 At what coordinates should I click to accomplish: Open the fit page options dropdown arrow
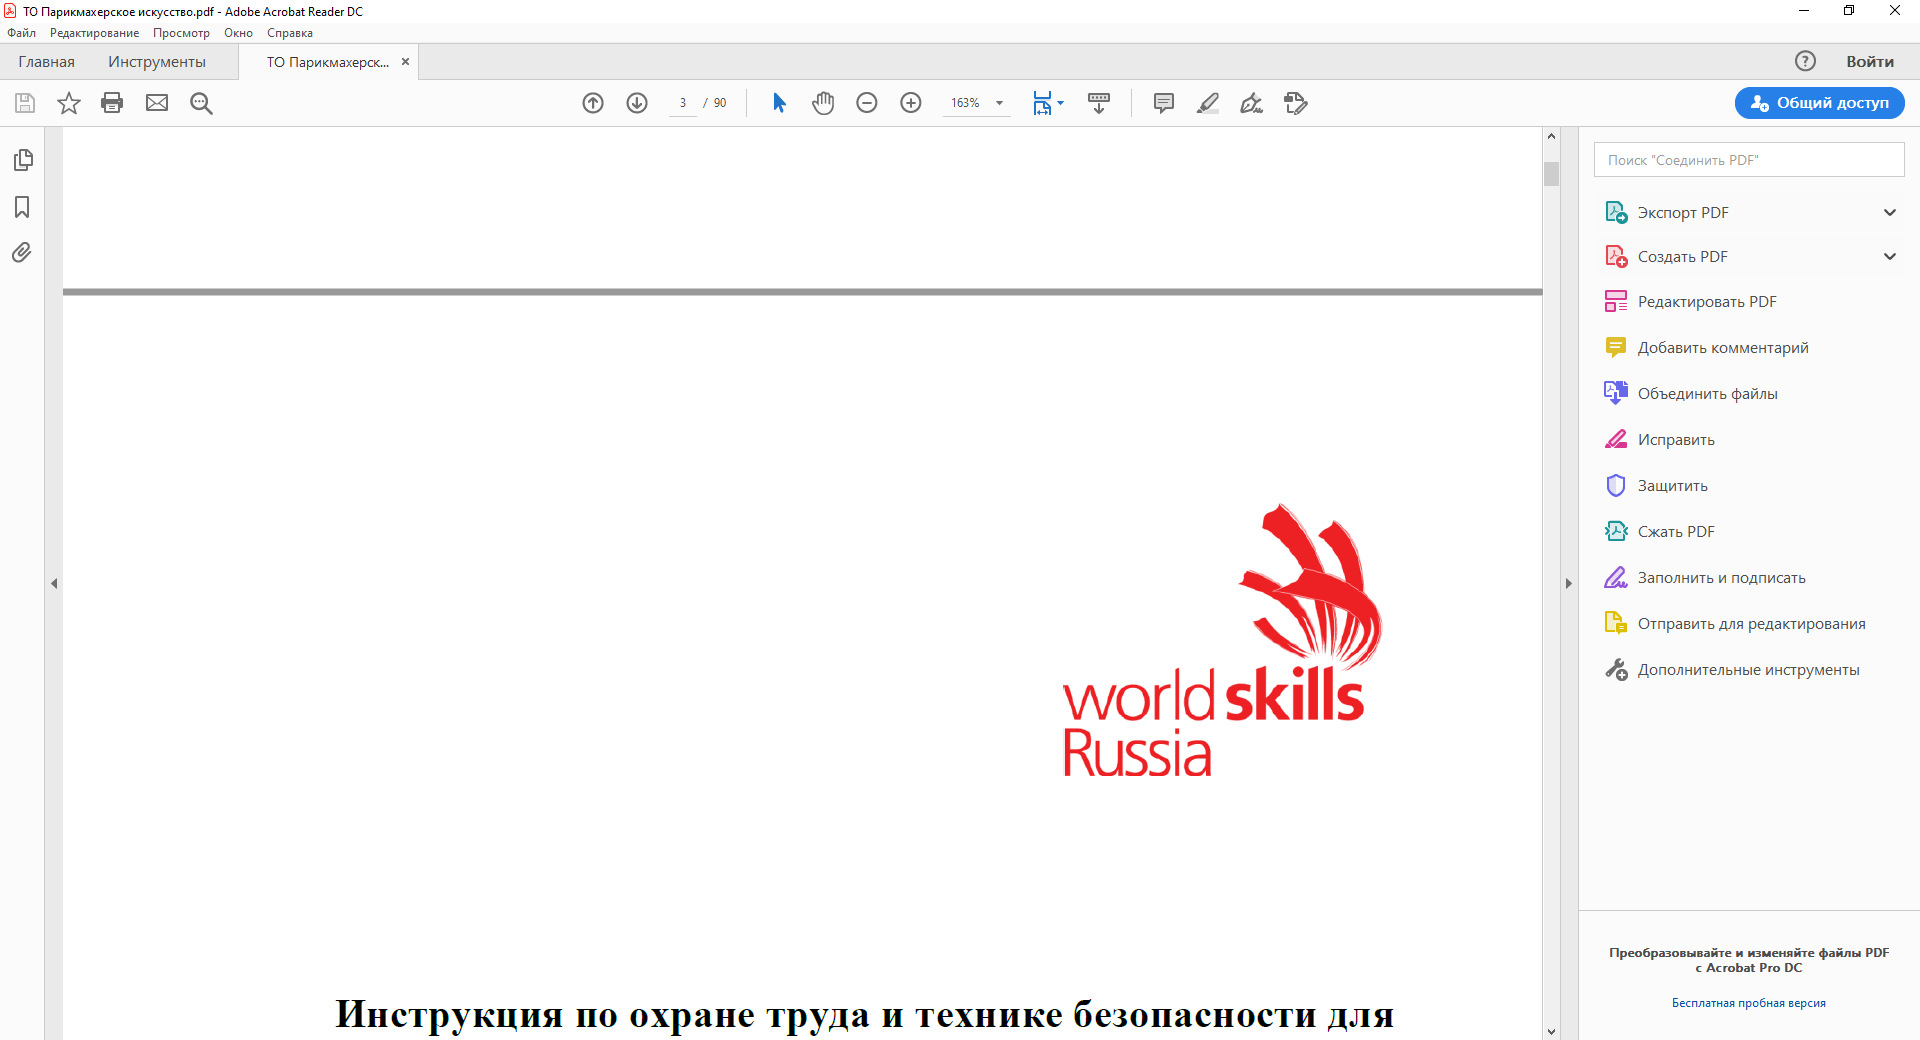click(1061, 103)
